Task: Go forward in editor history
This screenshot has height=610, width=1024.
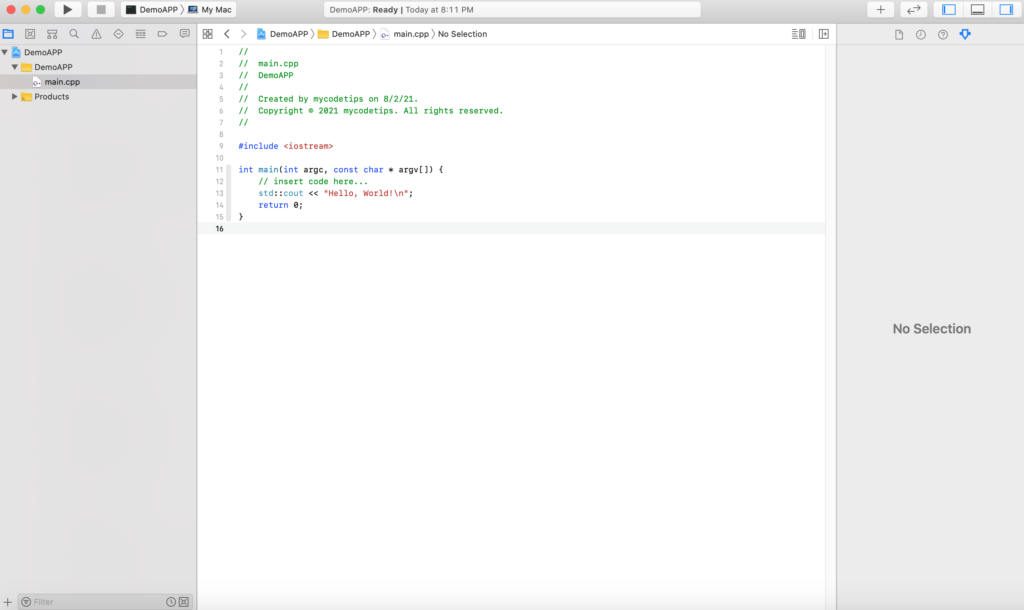Action: click(244, 34)
